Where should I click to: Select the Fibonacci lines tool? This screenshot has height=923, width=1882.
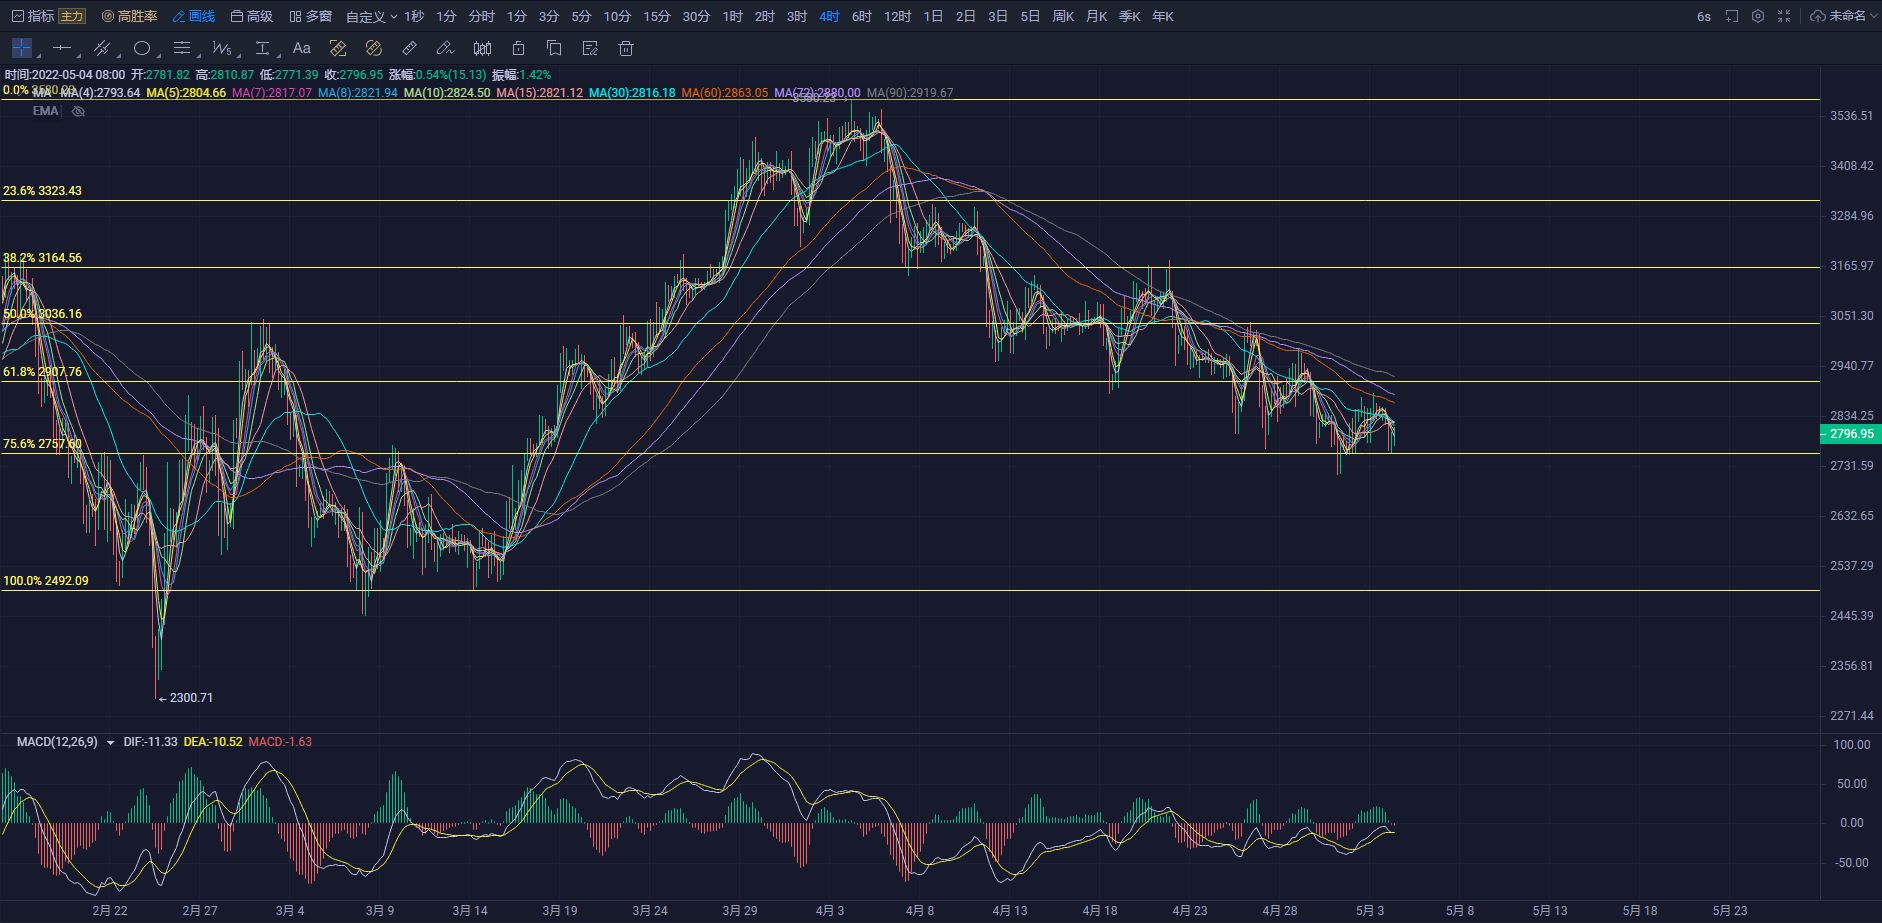pyautogui.click(x=182, y=48)
